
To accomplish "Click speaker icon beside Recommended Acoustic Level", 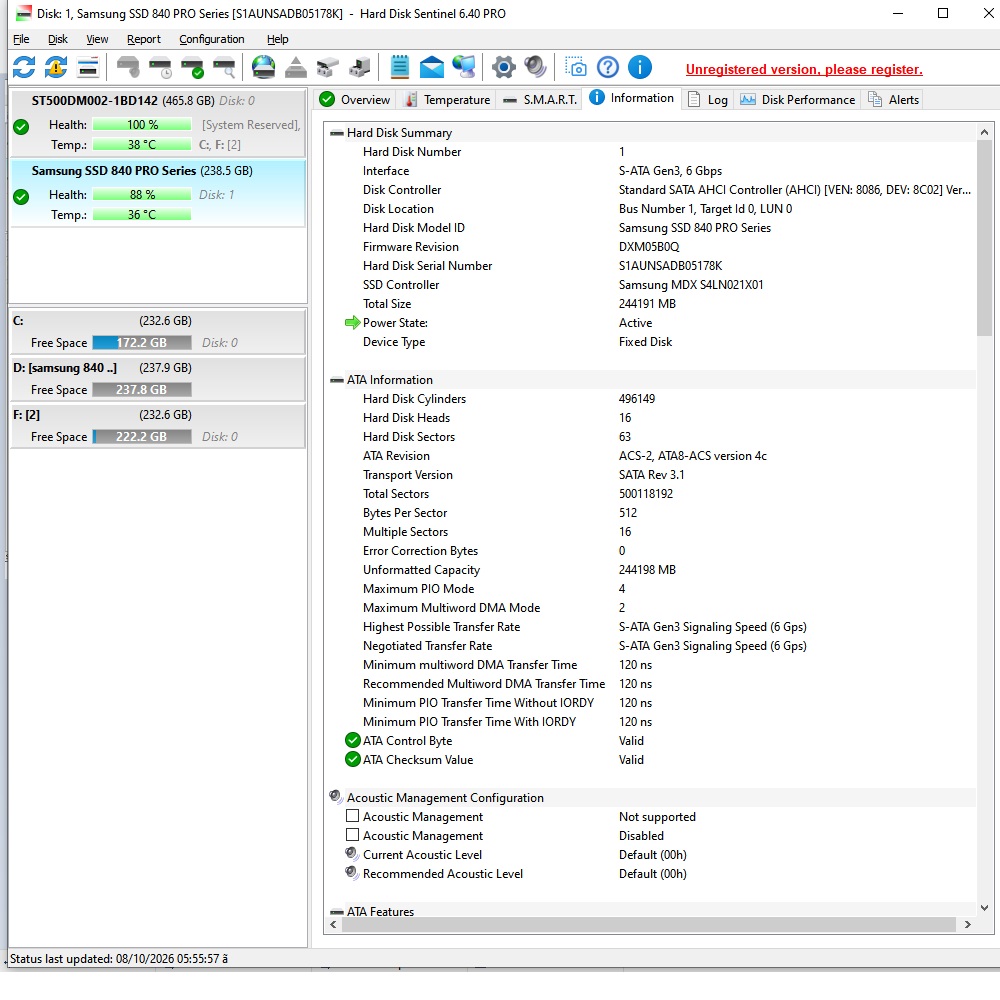I will (x=351, y=873).
